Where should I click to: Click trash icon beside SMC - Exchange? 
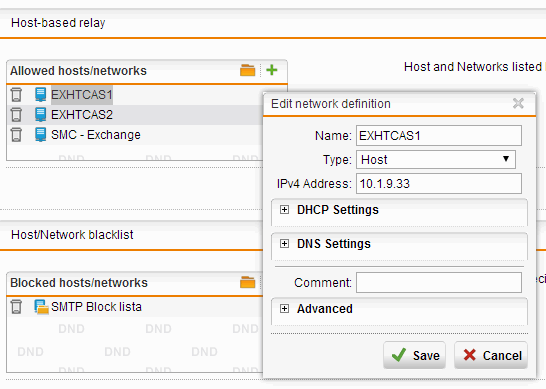pos(16,135)
